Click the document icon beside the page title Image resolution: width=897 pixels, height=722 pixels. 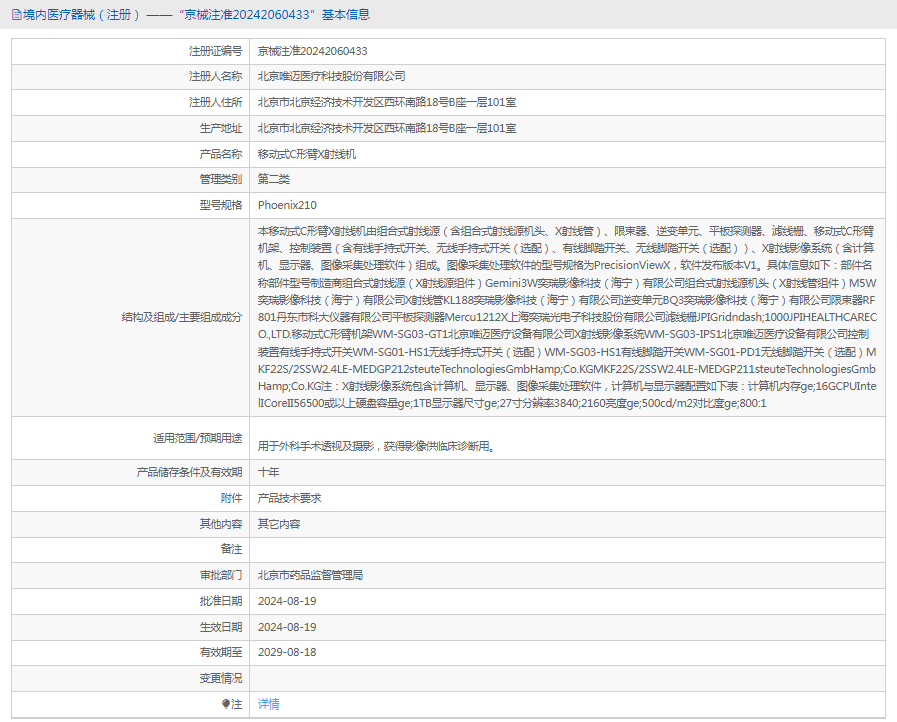[x=17, y=15]
